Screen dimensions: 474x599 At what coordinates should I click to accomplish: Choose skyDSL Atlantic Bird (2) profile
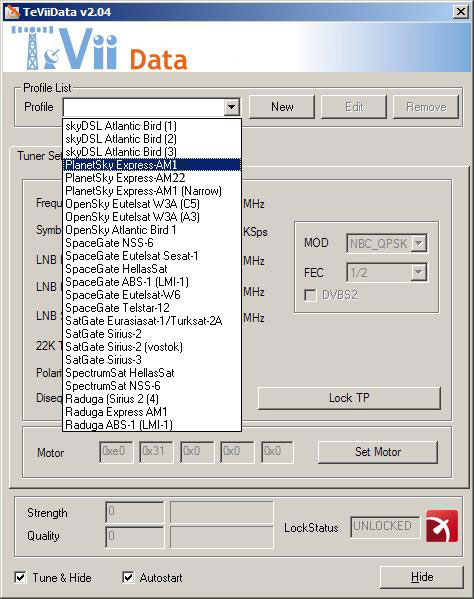pyautogui.click(x=152, y=139)
